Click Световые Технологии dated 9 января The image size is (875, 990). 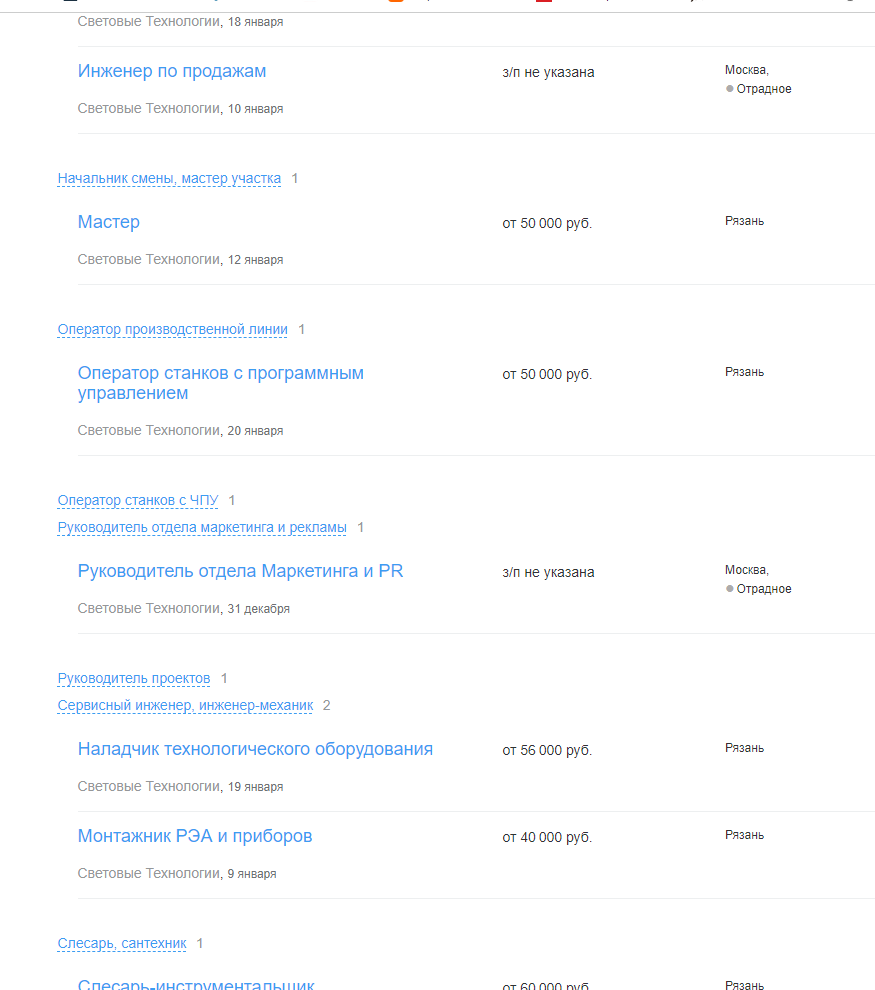click(x=149, y=873)
